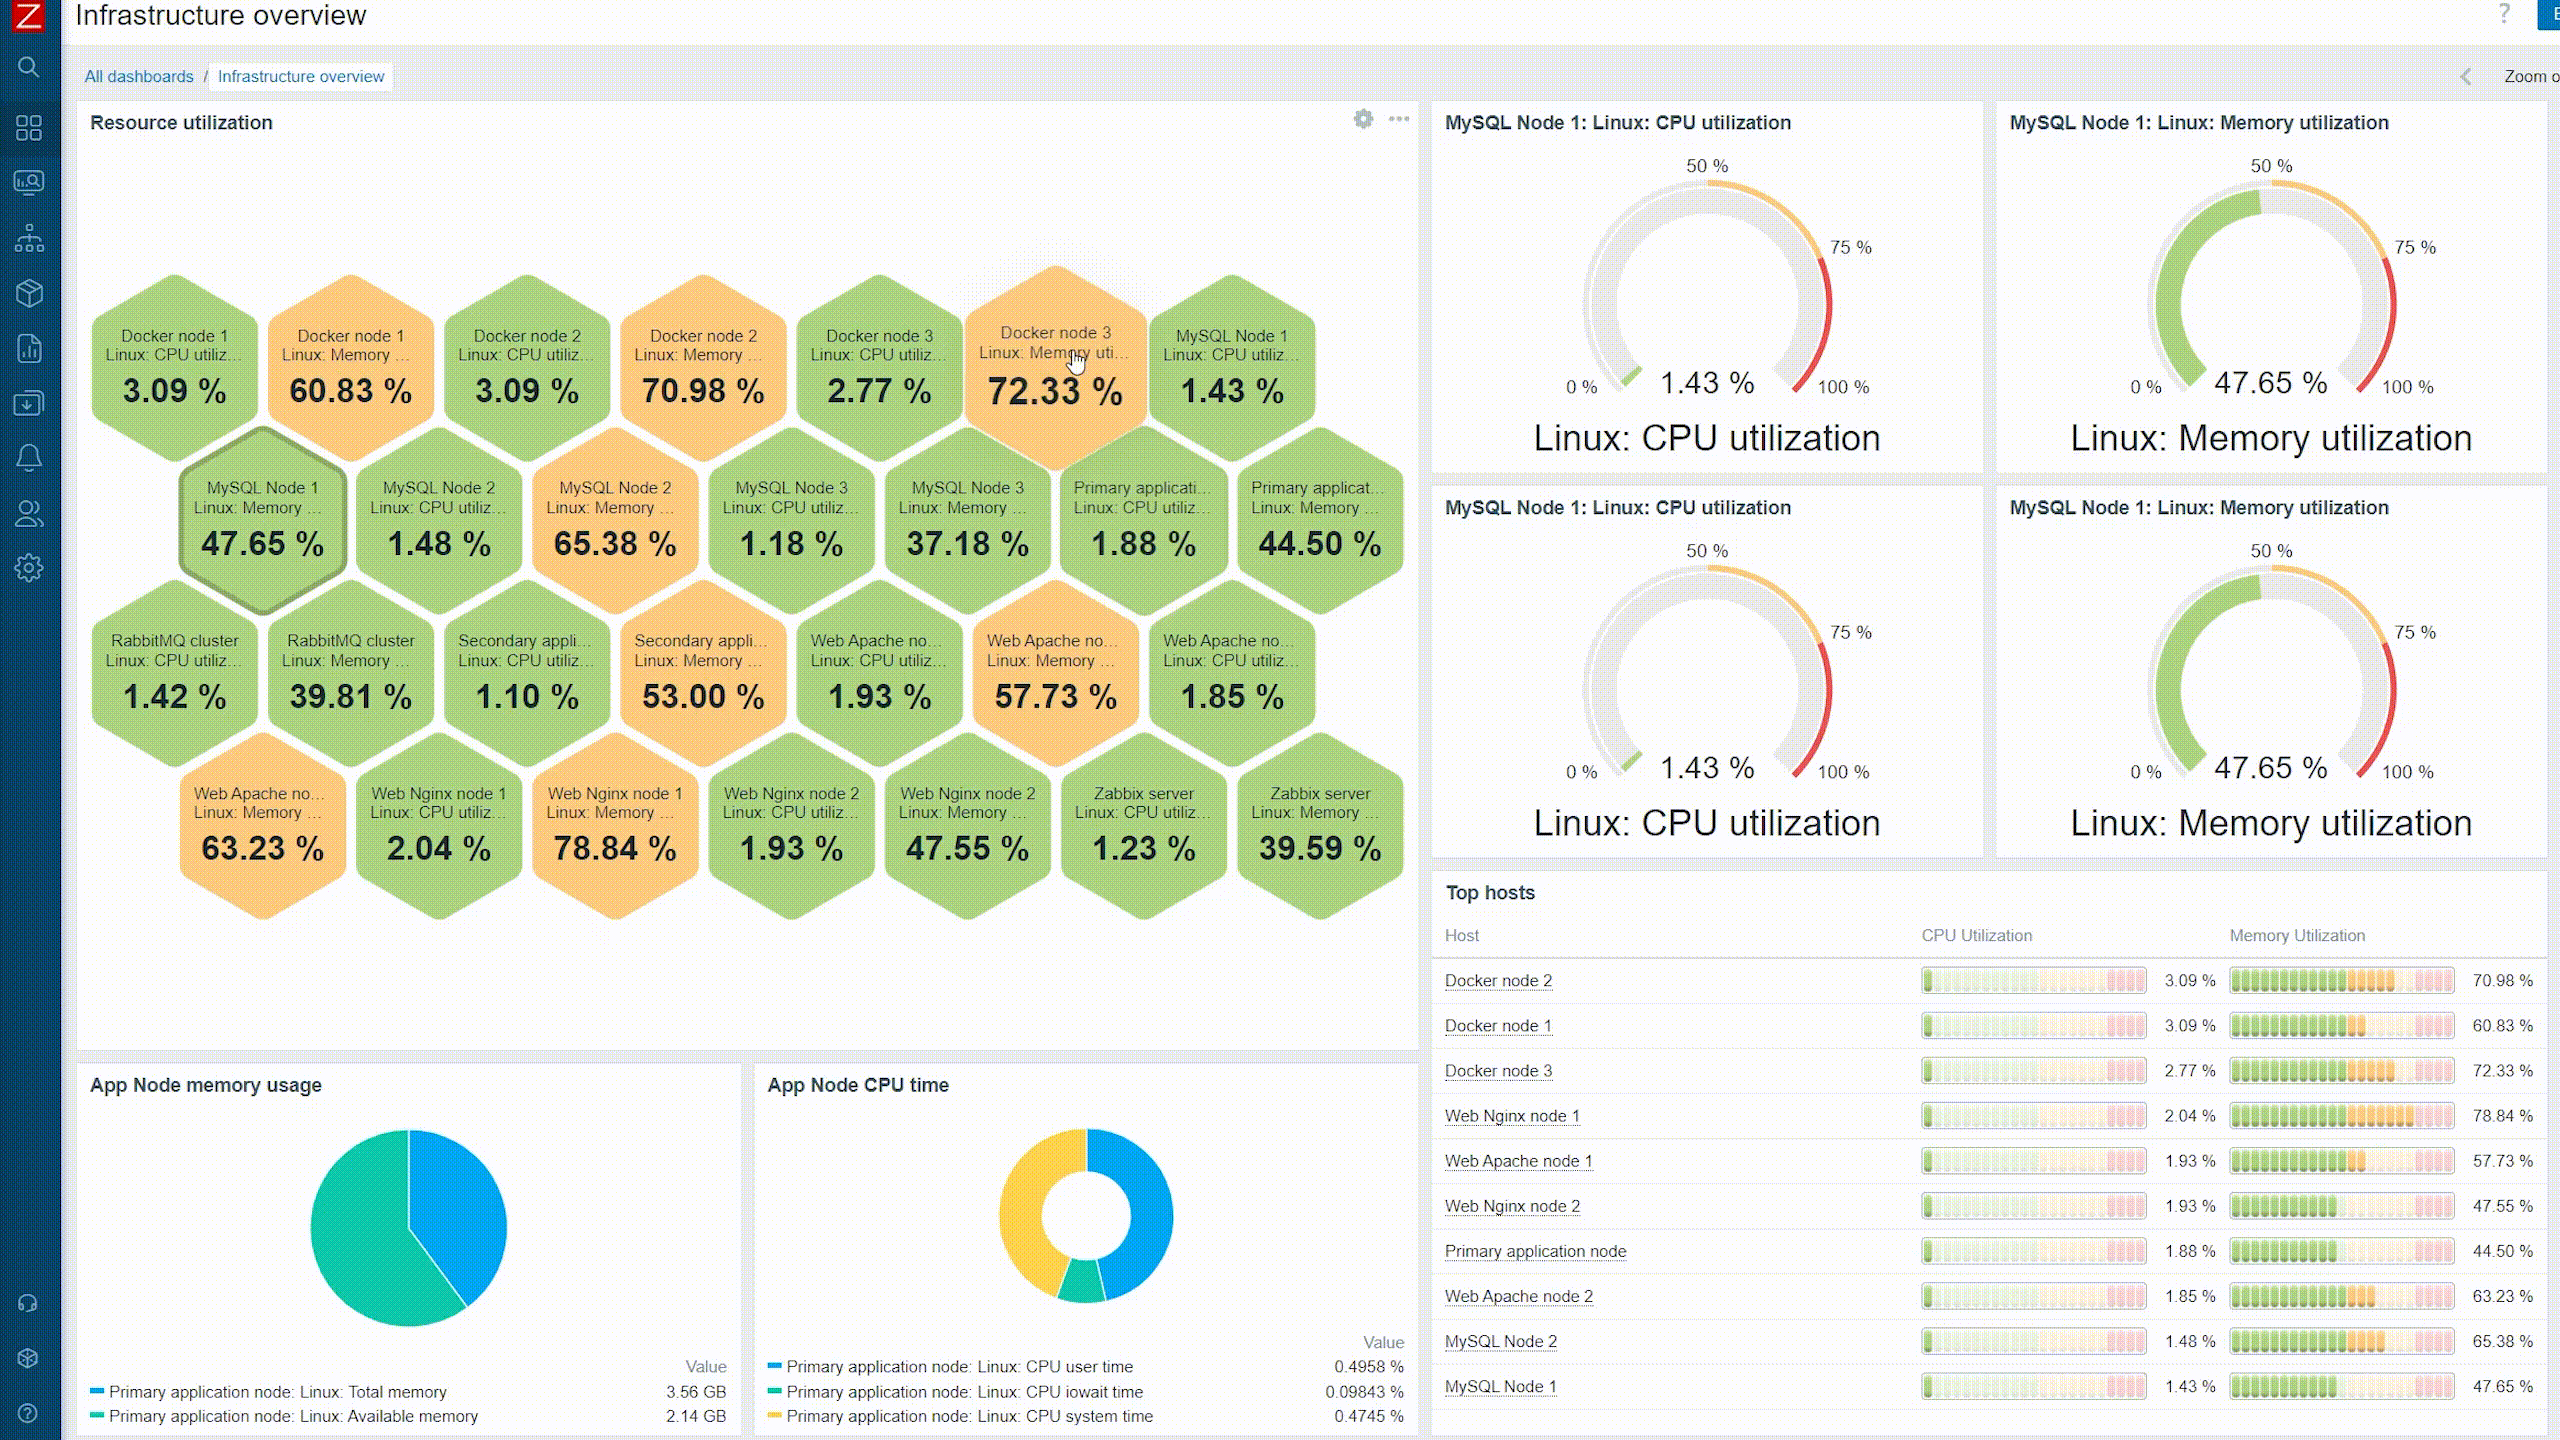
Task: Open the Resource utilization widget's three-dot menu
Action: (1397, 120)
